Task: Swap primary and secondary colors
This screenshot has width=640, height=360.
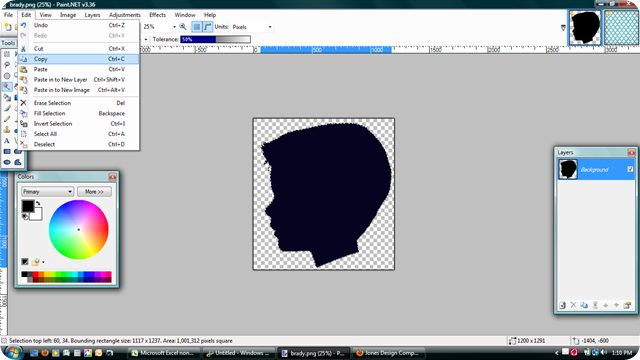Action: [38, 203]
